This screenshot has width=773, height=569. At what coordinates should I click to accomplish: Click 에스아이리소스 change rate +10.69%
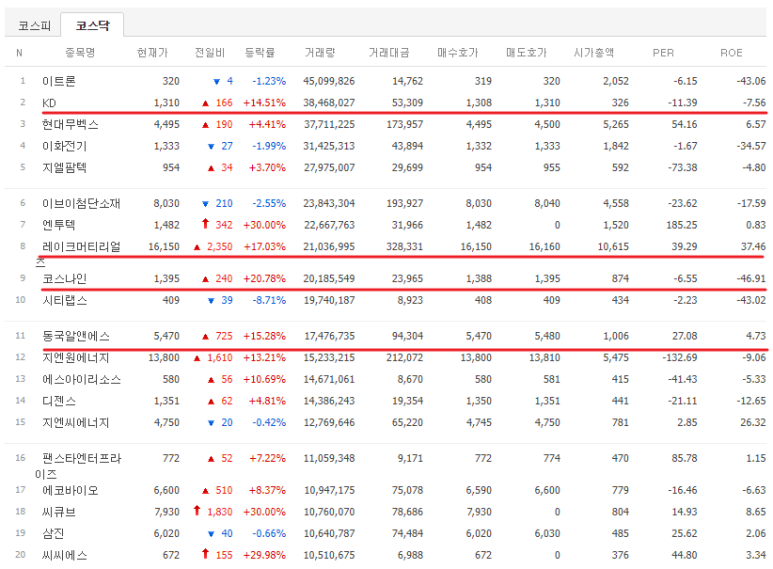264,380
